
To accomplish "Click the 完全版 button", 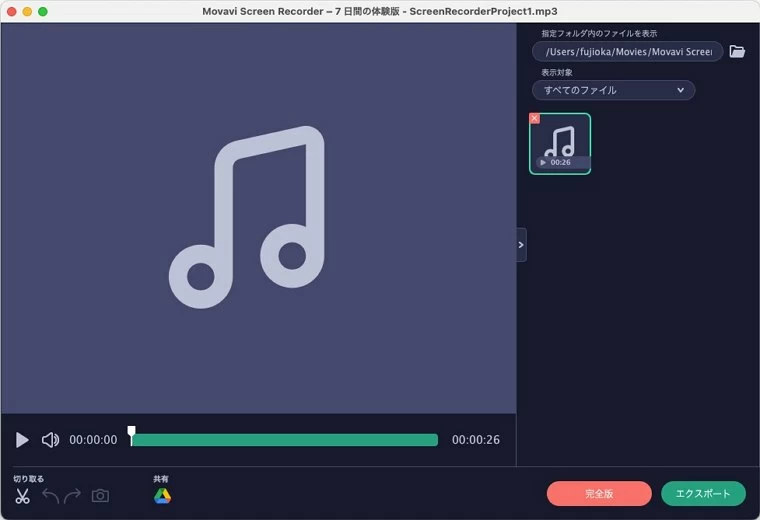I will coord(599,494).
